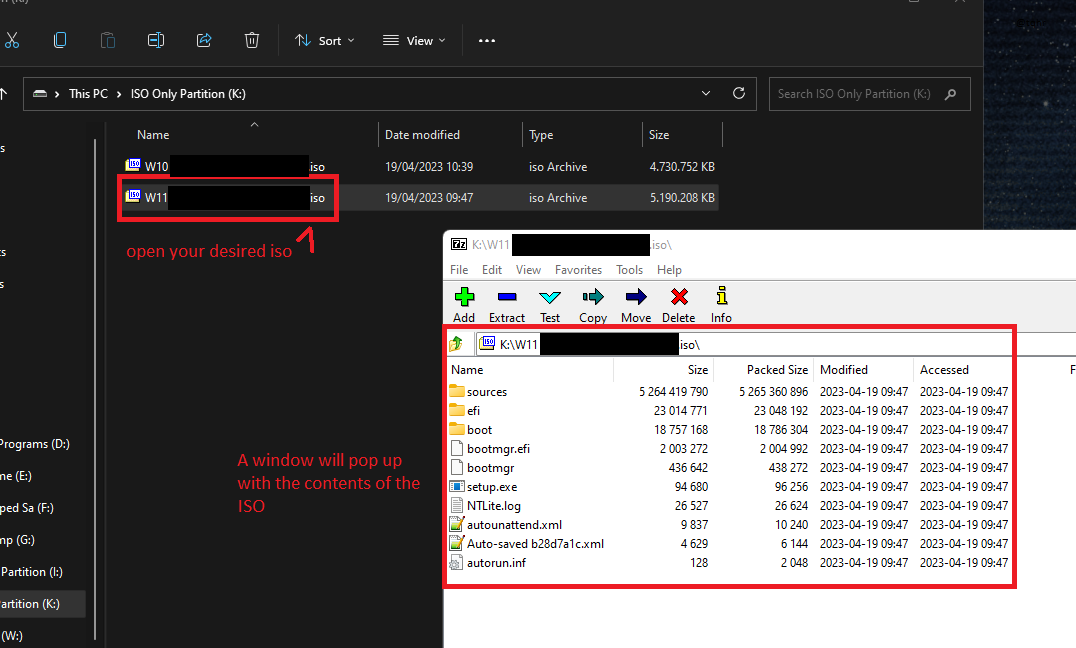Open the Sort dropdown in Explorer
The height and width of the screenshot is (648, 1076).
[x=325, y=41]
